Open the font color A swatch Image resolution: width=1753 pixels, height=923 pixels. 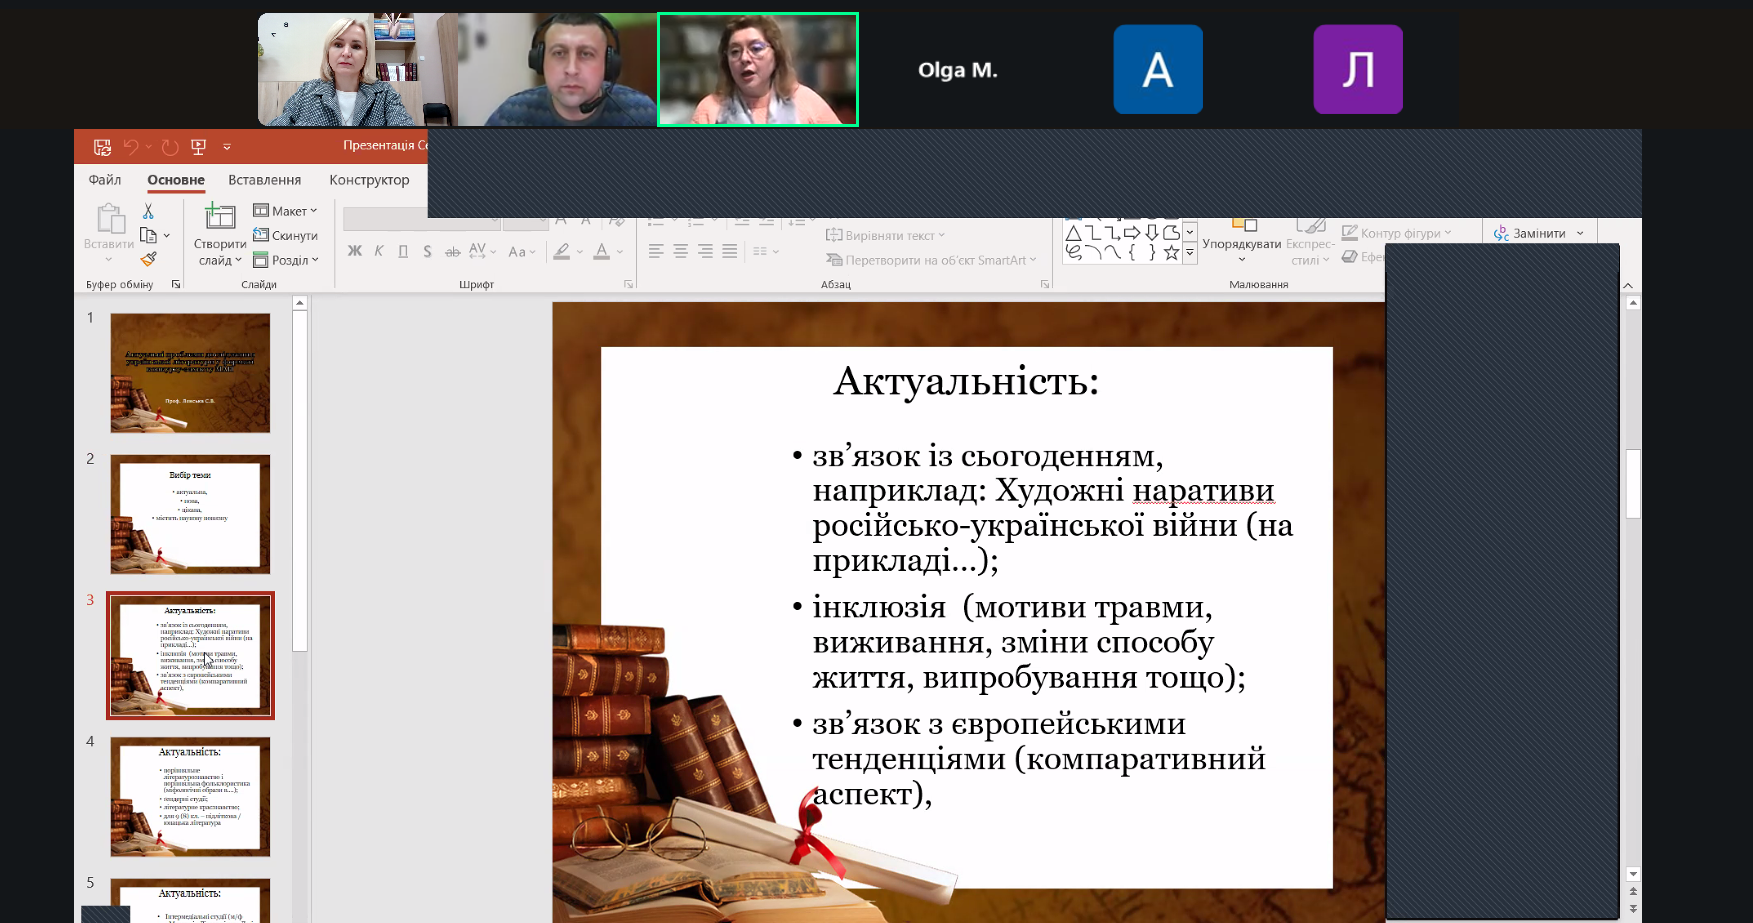(602, 251)
